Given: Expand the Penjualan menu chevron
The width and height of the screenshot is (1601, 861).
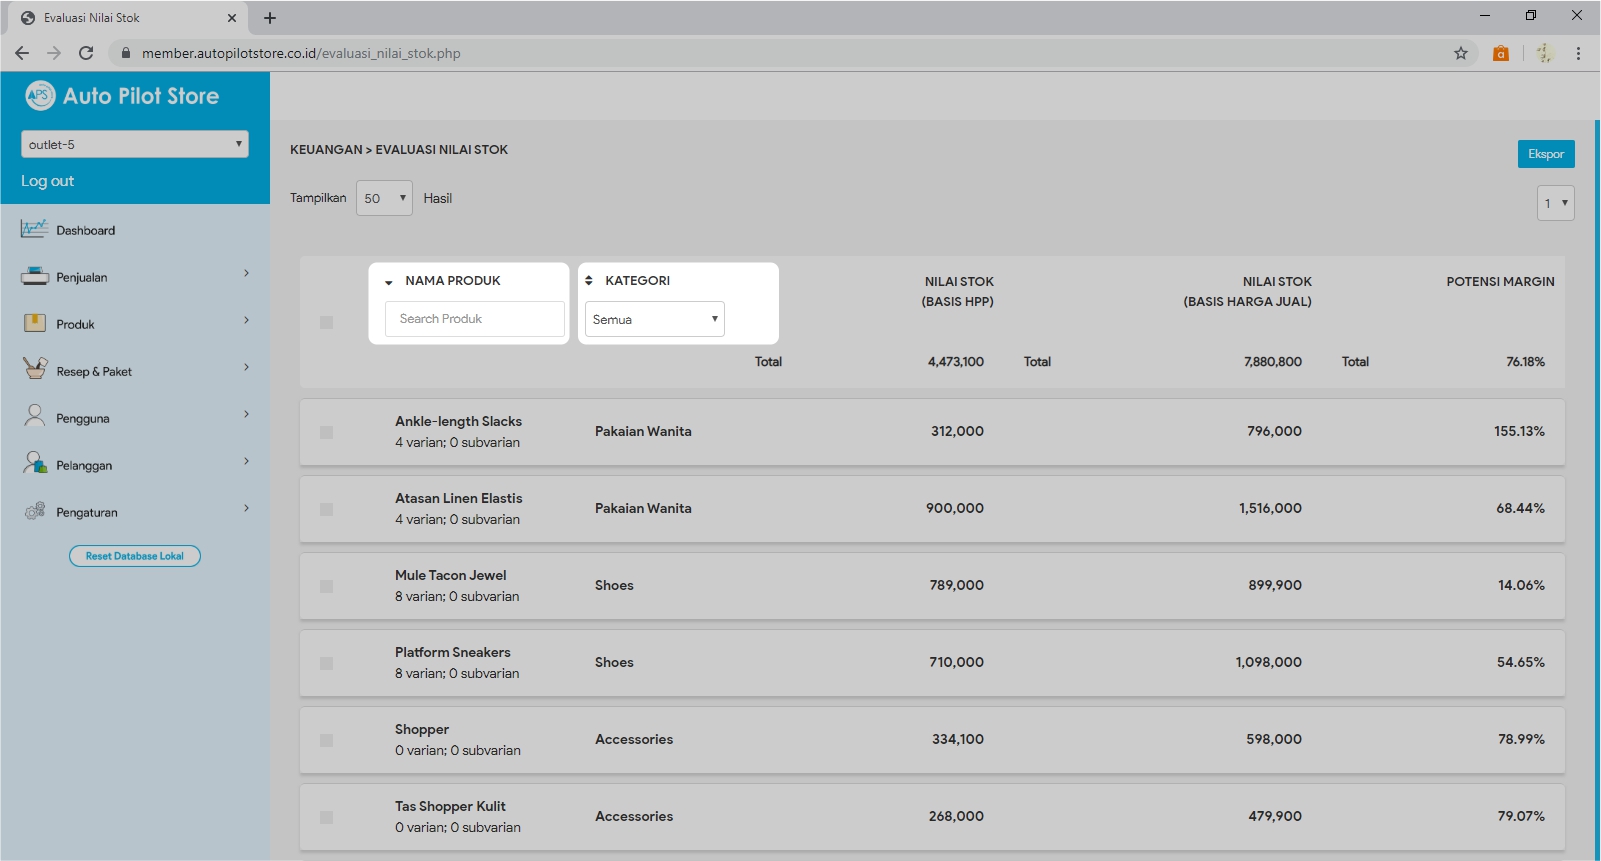Looking at the screenshot, I should click(x=246, y=274).
